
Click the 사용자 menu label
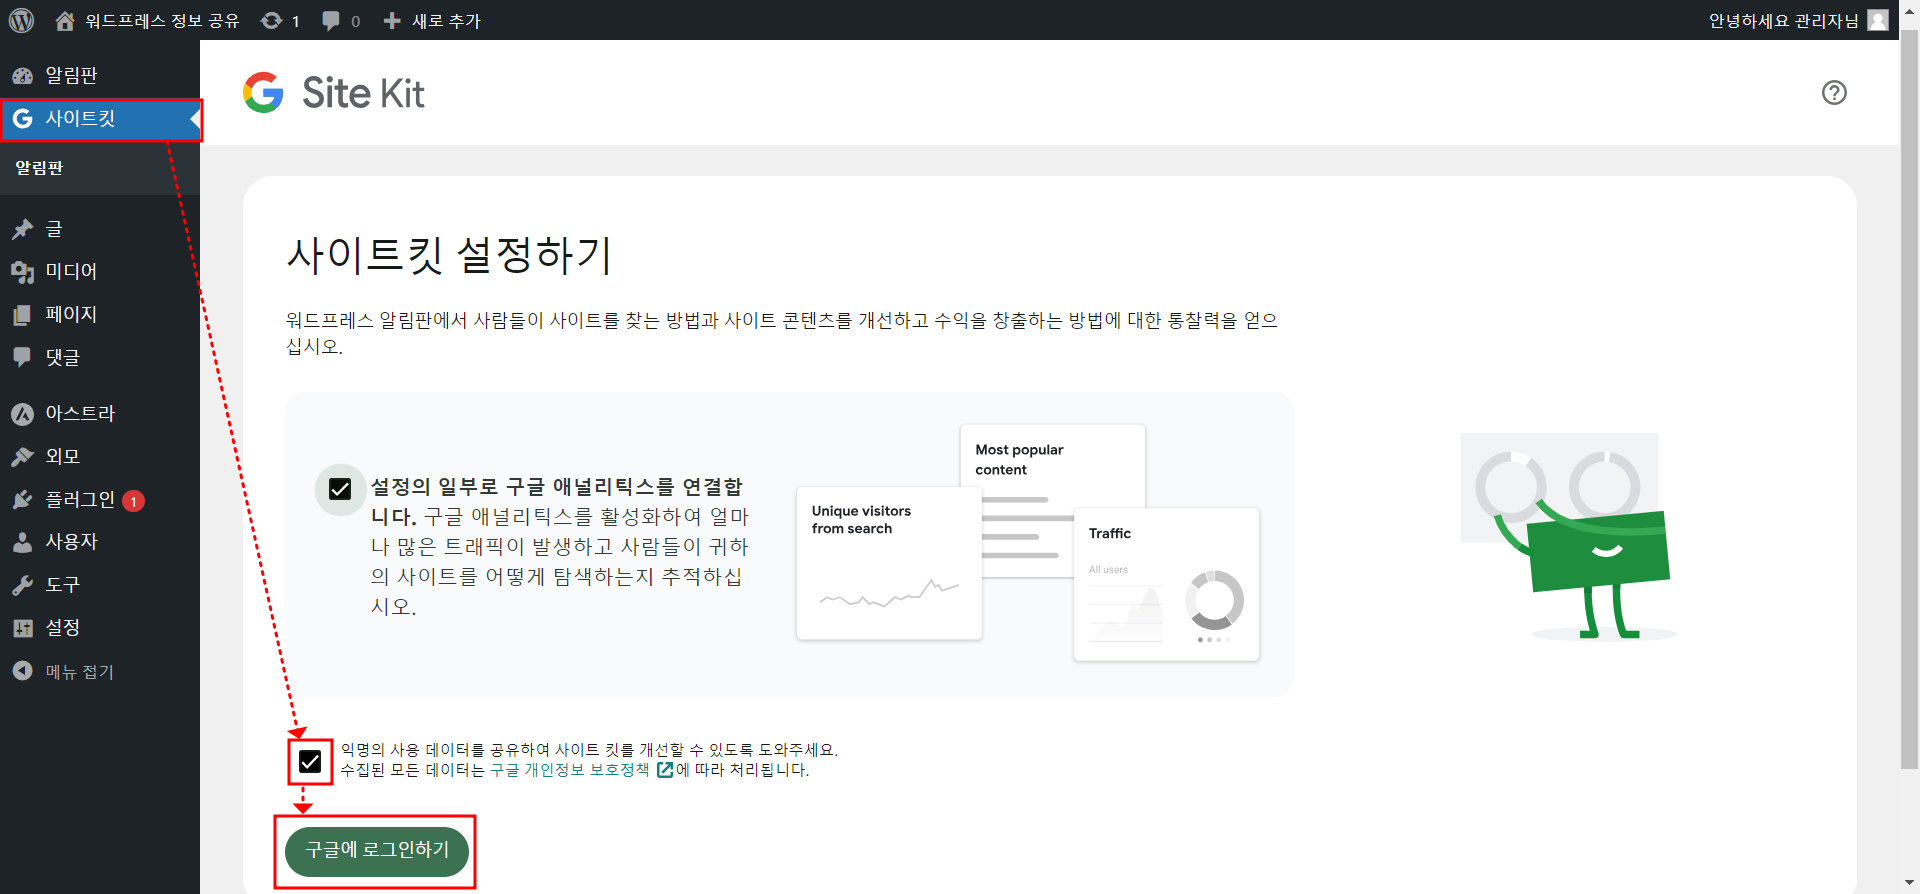pyautogui.click(x=71, y=541)
